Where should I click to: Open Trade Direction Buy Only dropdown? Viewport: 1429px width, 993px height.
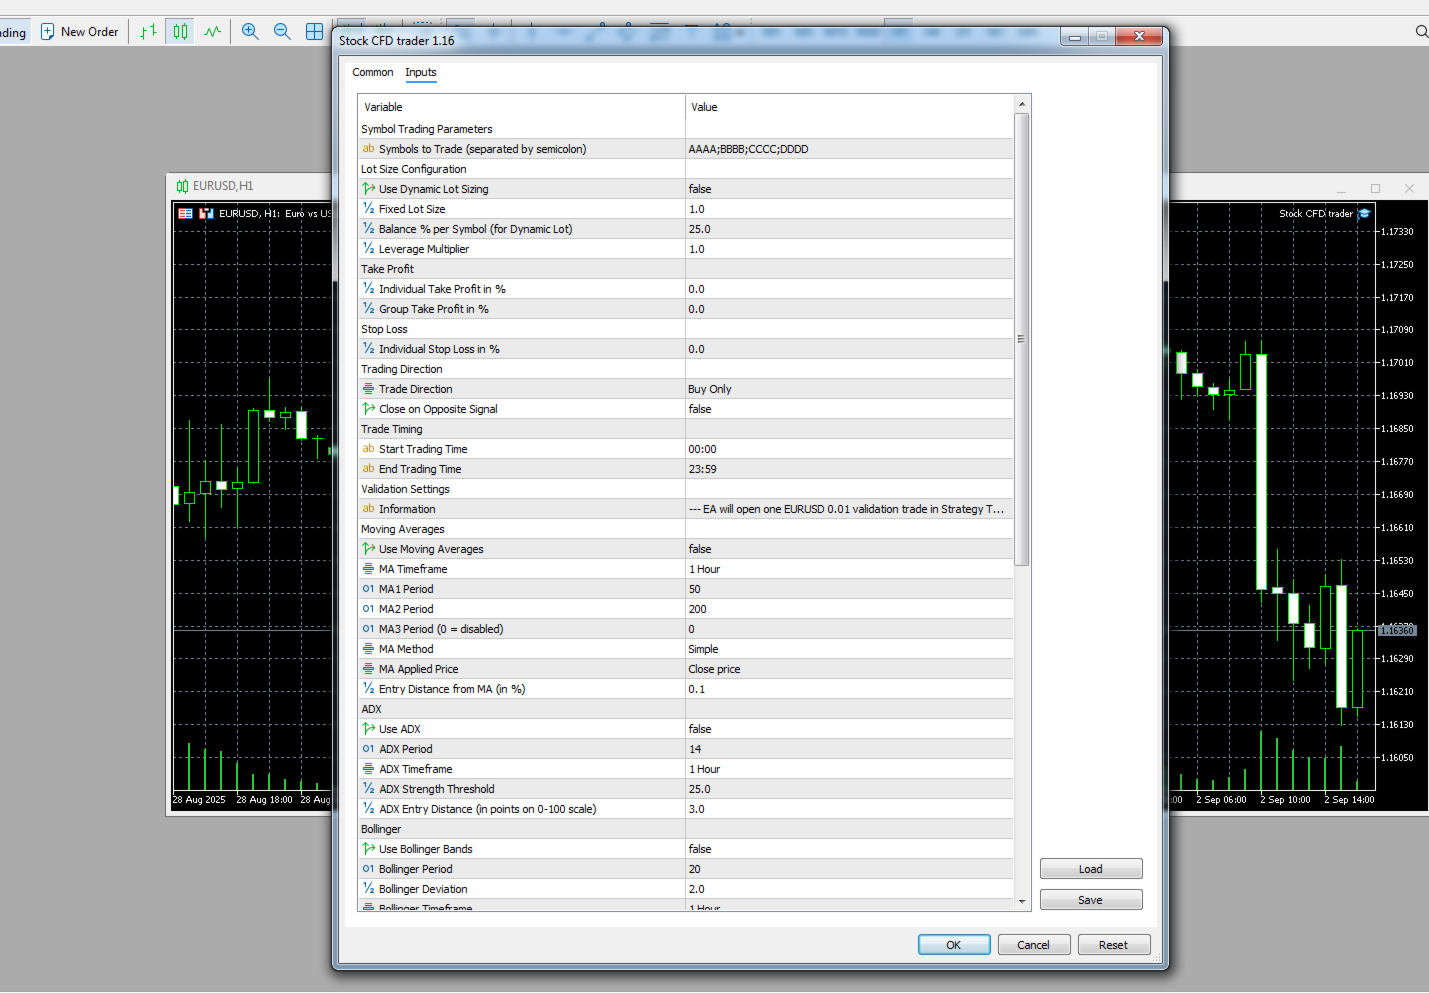point(849,389)
